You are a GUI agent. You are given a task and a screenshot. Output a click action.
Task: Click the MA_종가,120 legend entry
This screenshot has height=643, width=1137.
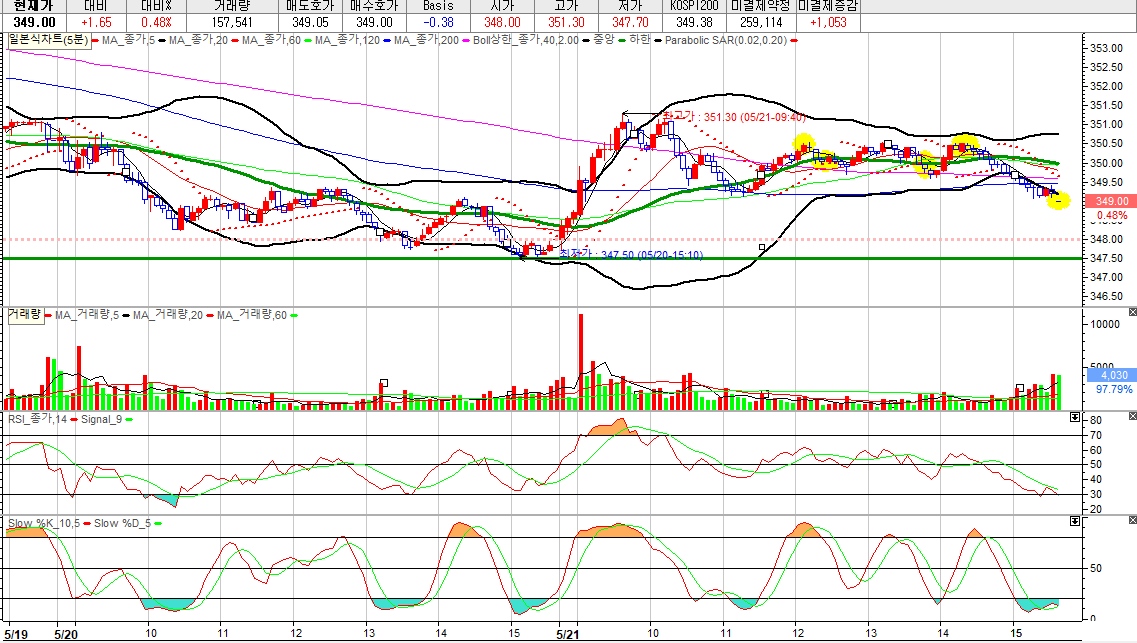coord(347,41)
